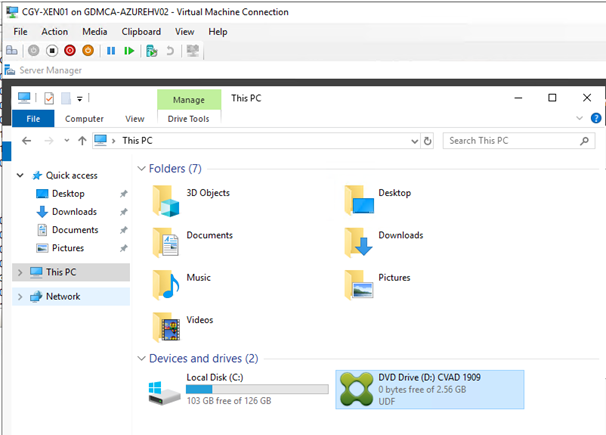Screen dimensions: 606x435
Task: Select Local Disk (C:) drive
Action: click(238, 389)
